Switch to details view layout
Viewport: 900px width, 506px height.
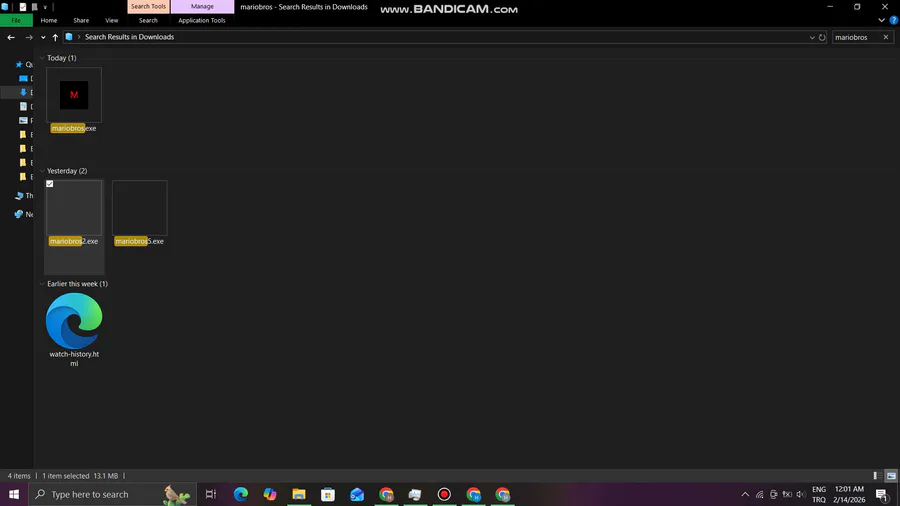point(877,476)
